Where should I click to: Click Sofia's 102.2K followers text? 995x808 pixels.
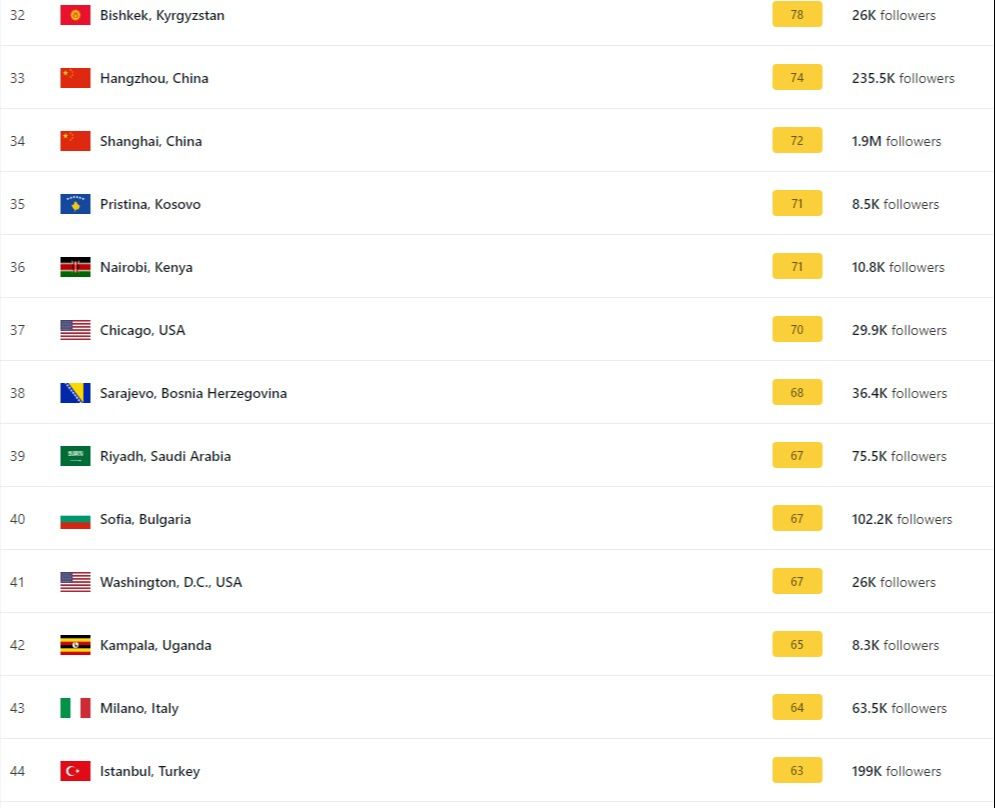(x=902, y=519)
